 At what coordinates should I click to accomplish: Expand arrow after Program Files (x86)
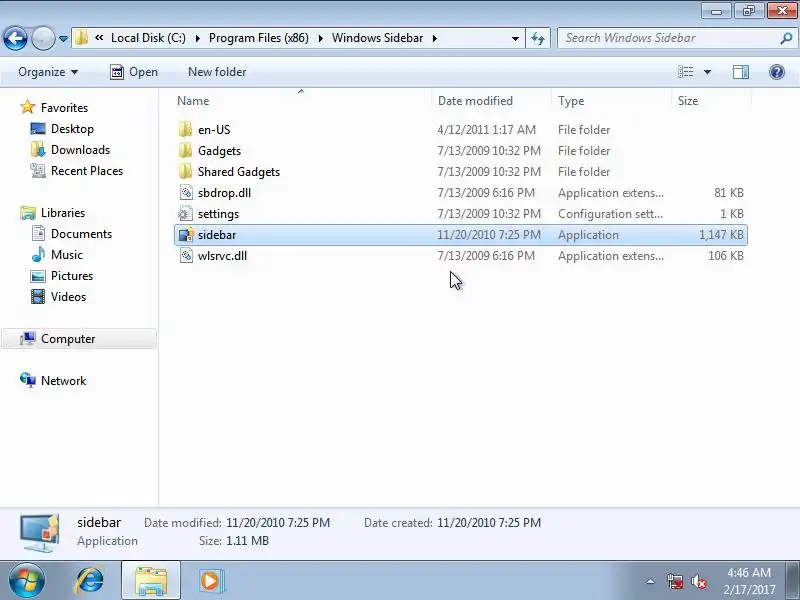tap(320, 38)
